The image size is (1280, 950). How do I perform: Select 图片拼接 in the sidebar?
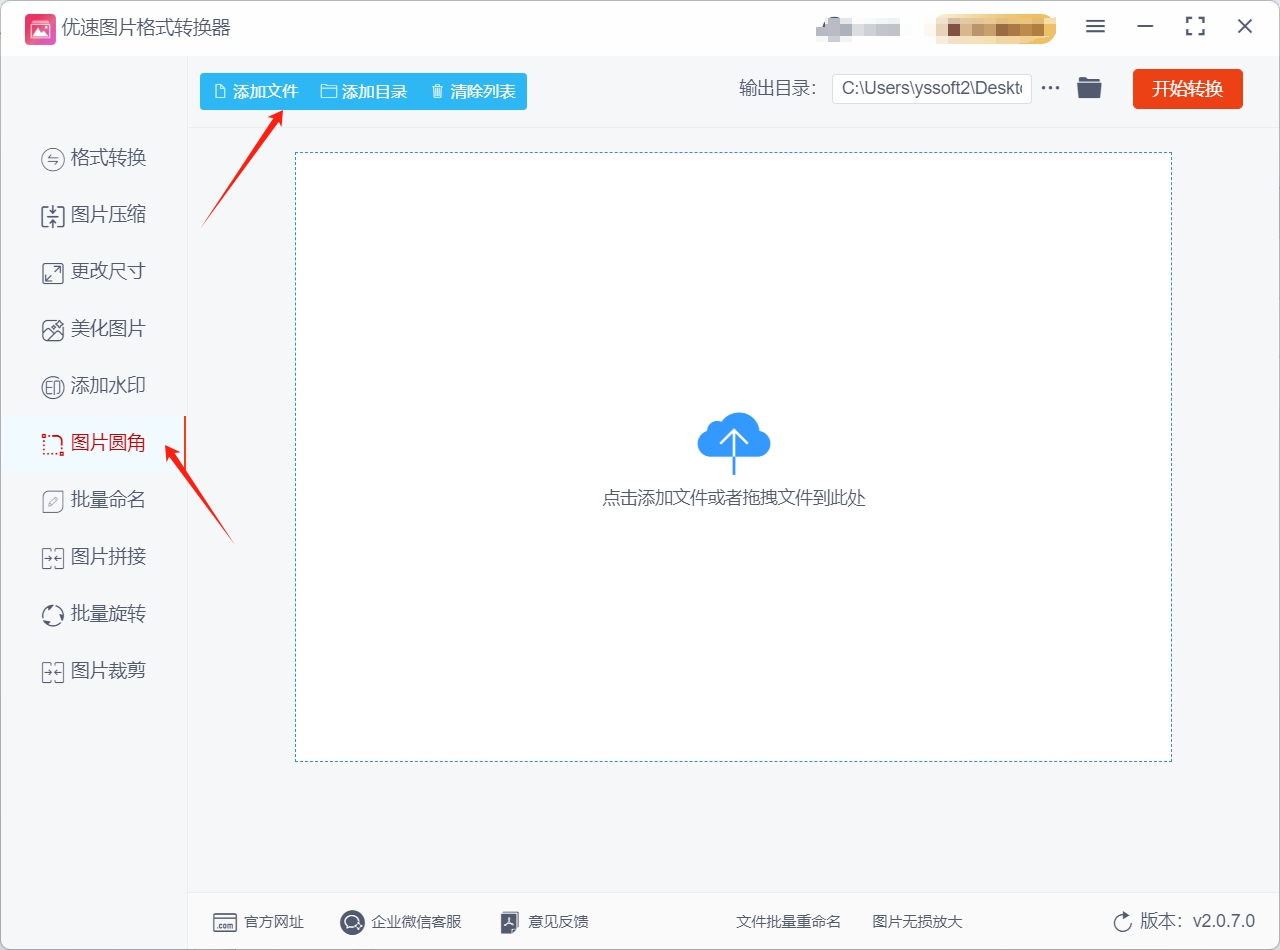coord(94,557)
